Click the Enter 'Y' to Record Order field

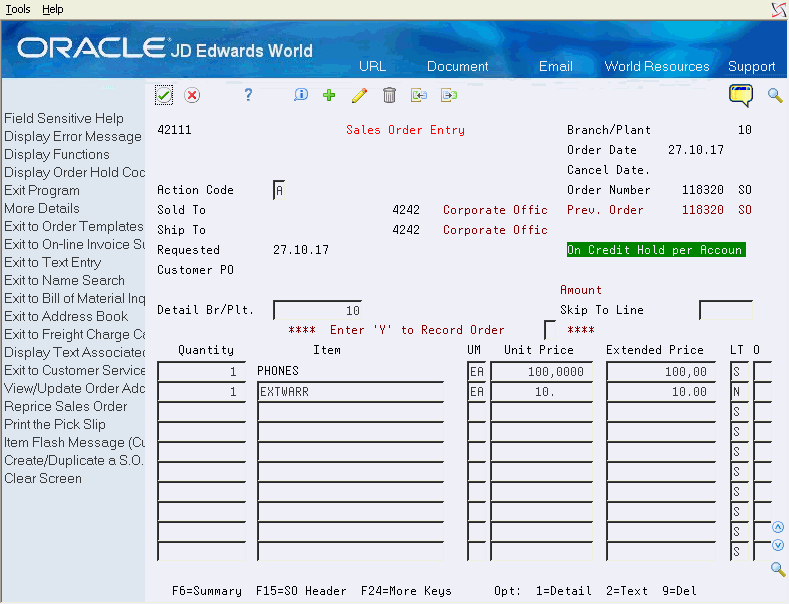550,330
